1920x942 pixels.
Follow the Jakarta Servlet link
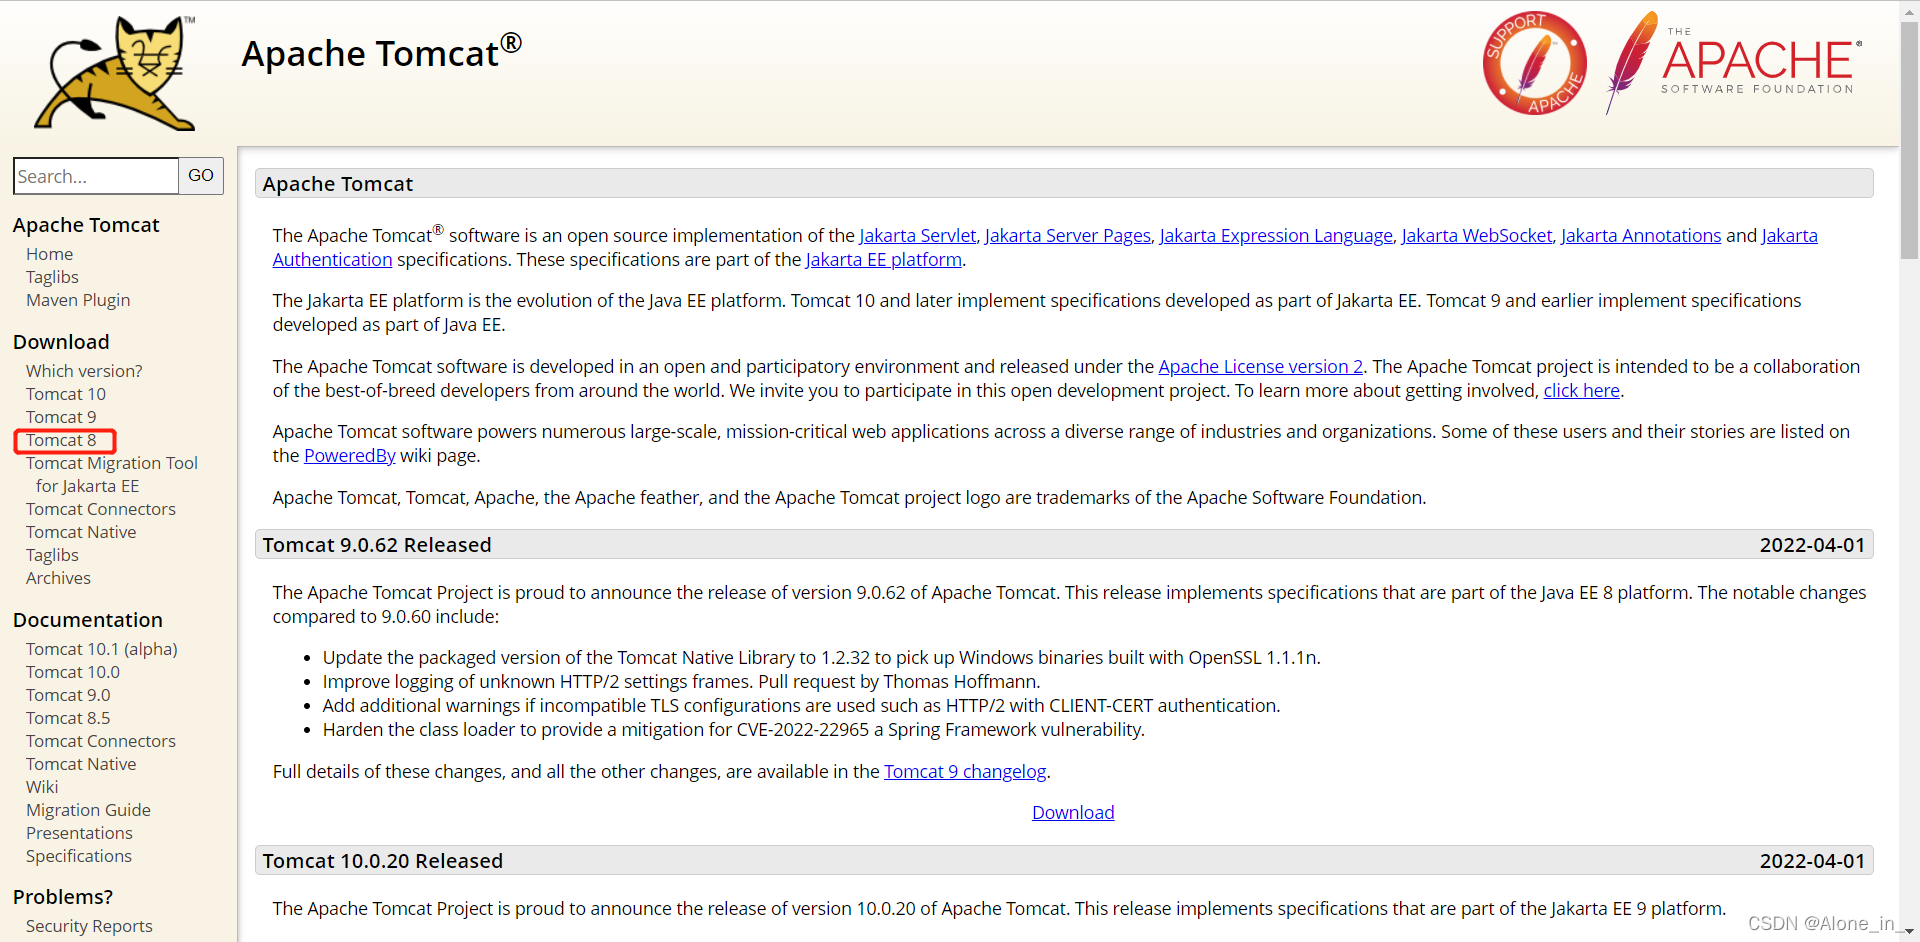917,235
